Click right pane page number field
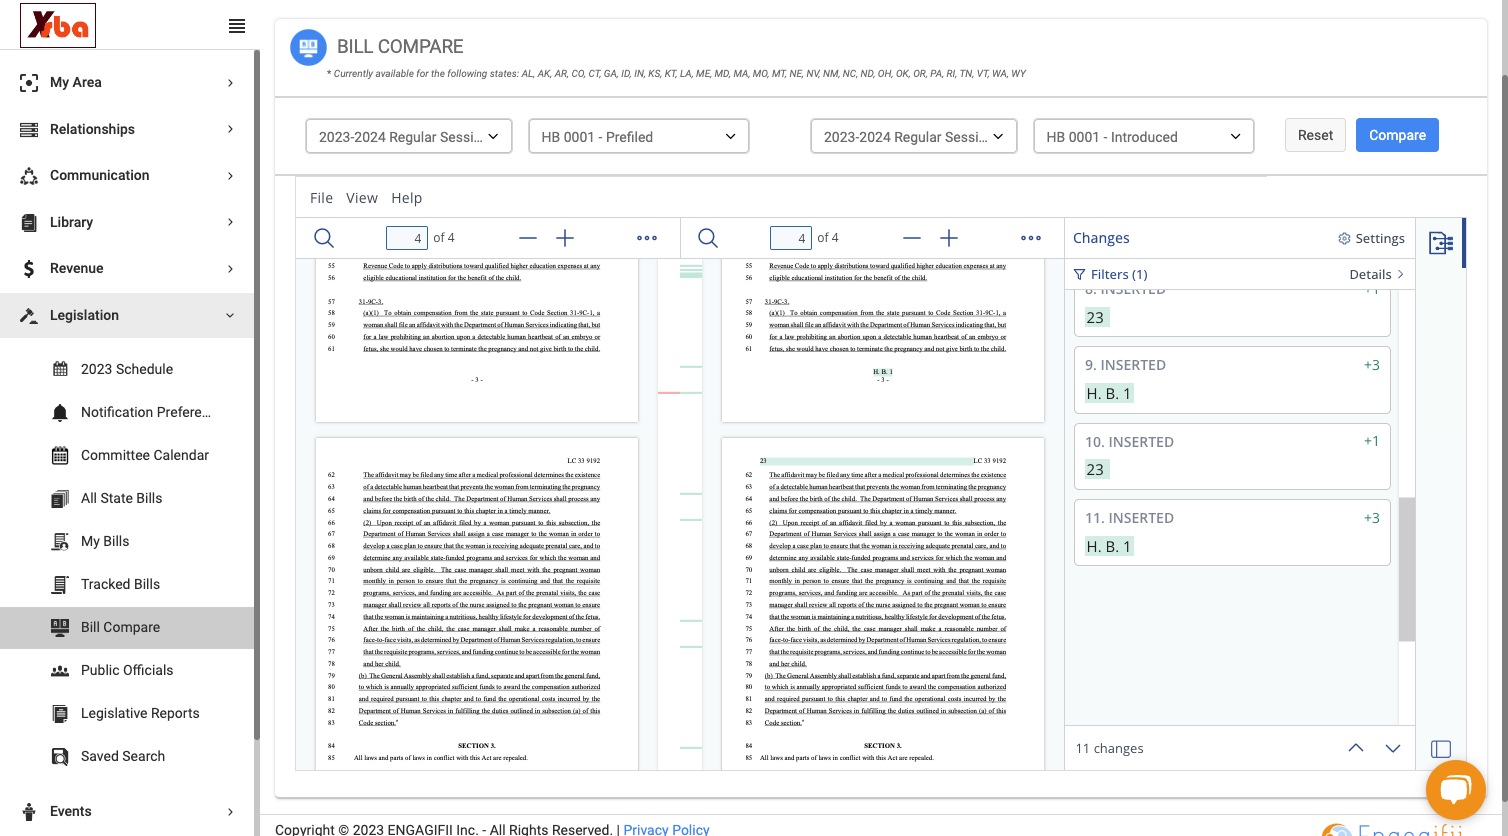Screen dimensions: 1508x836 click(x=791, y=238)
